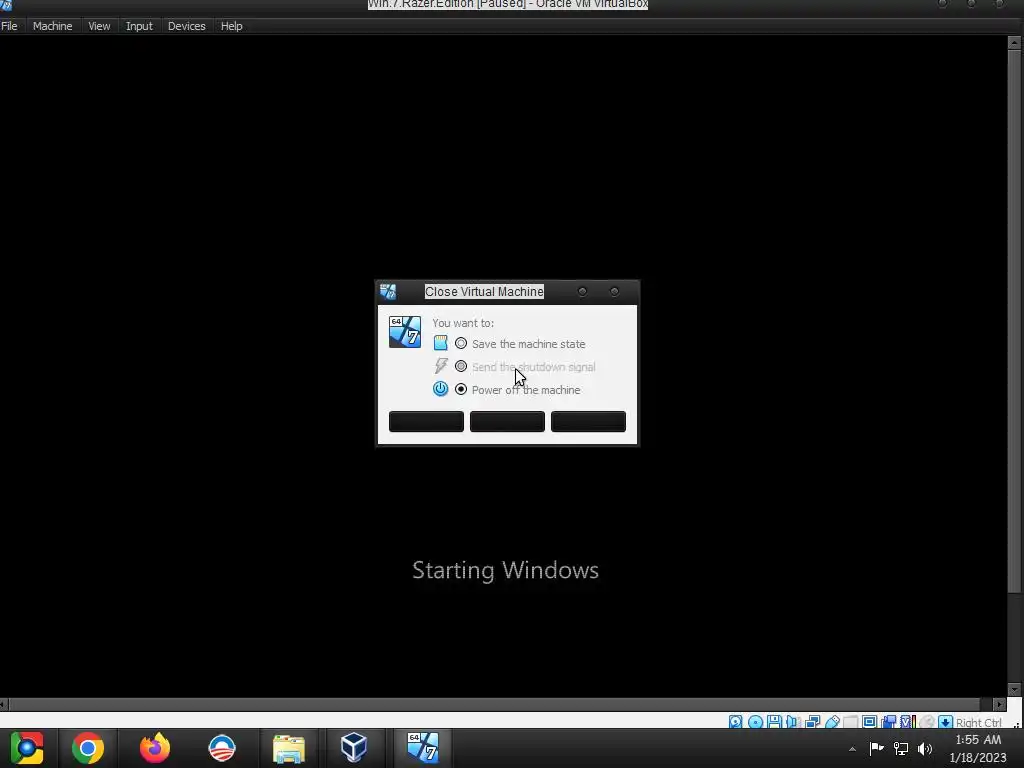1024x768 pixels.
Task: Open the Help menu
Action: pos(231,26)
